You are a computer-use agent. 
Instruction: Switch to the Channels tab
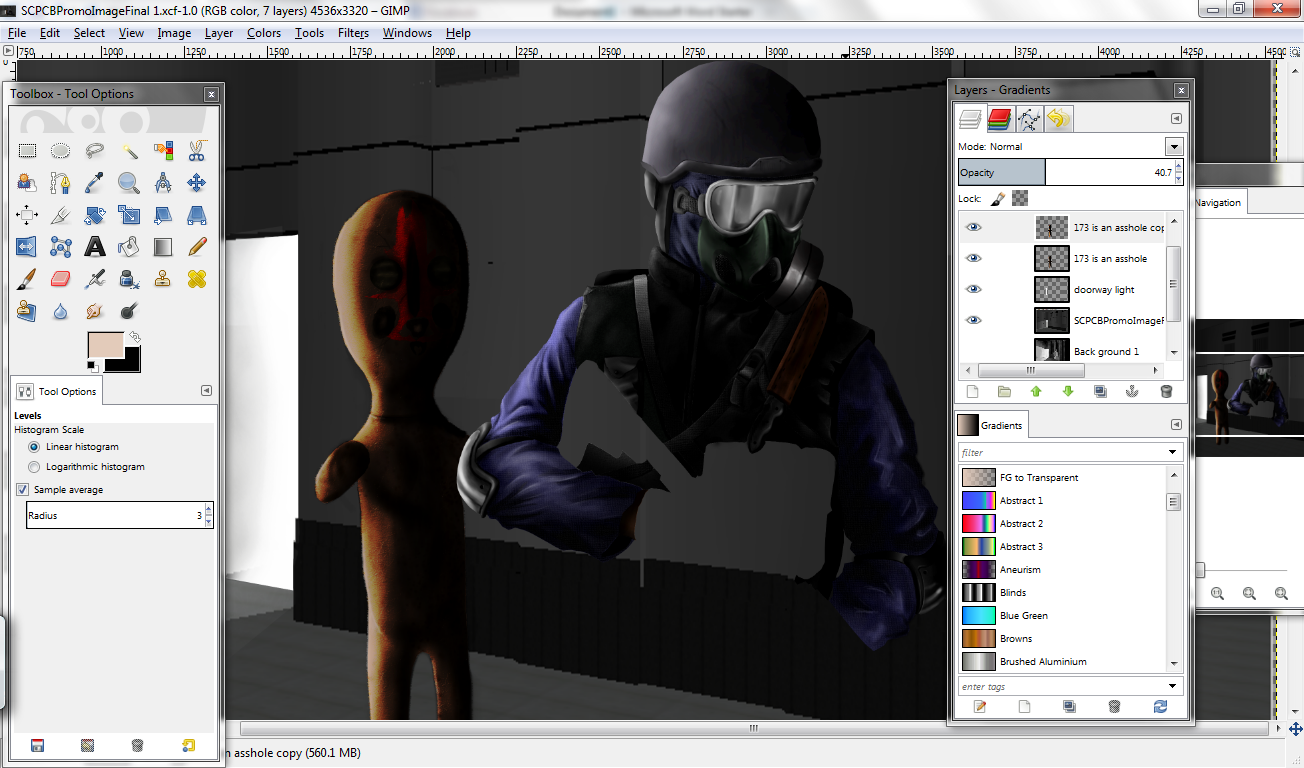(x=999, y=119)
